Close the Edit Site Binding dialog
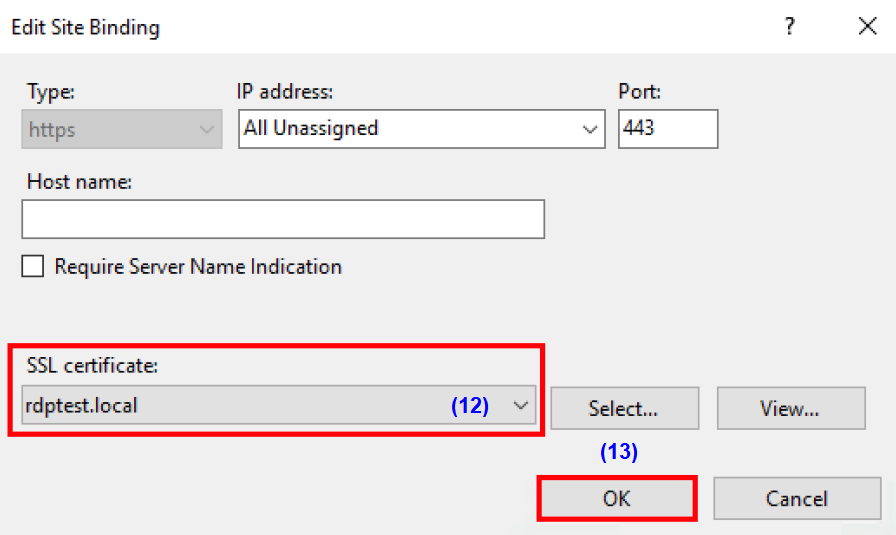Viewport: 896px width, 535px height. pos(867,27)
